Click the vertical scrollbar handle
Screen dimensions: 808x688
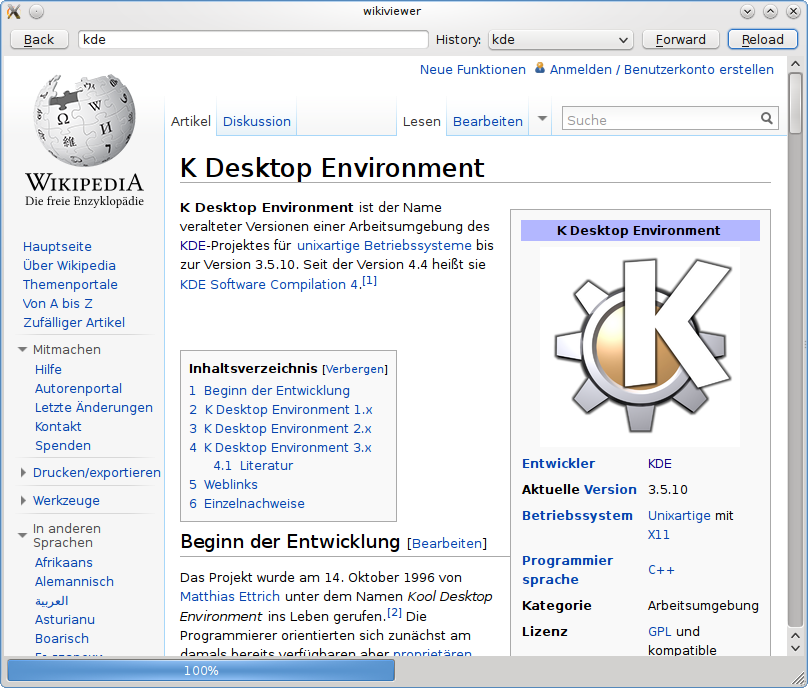pyautogui.click(x=796, y=103)
